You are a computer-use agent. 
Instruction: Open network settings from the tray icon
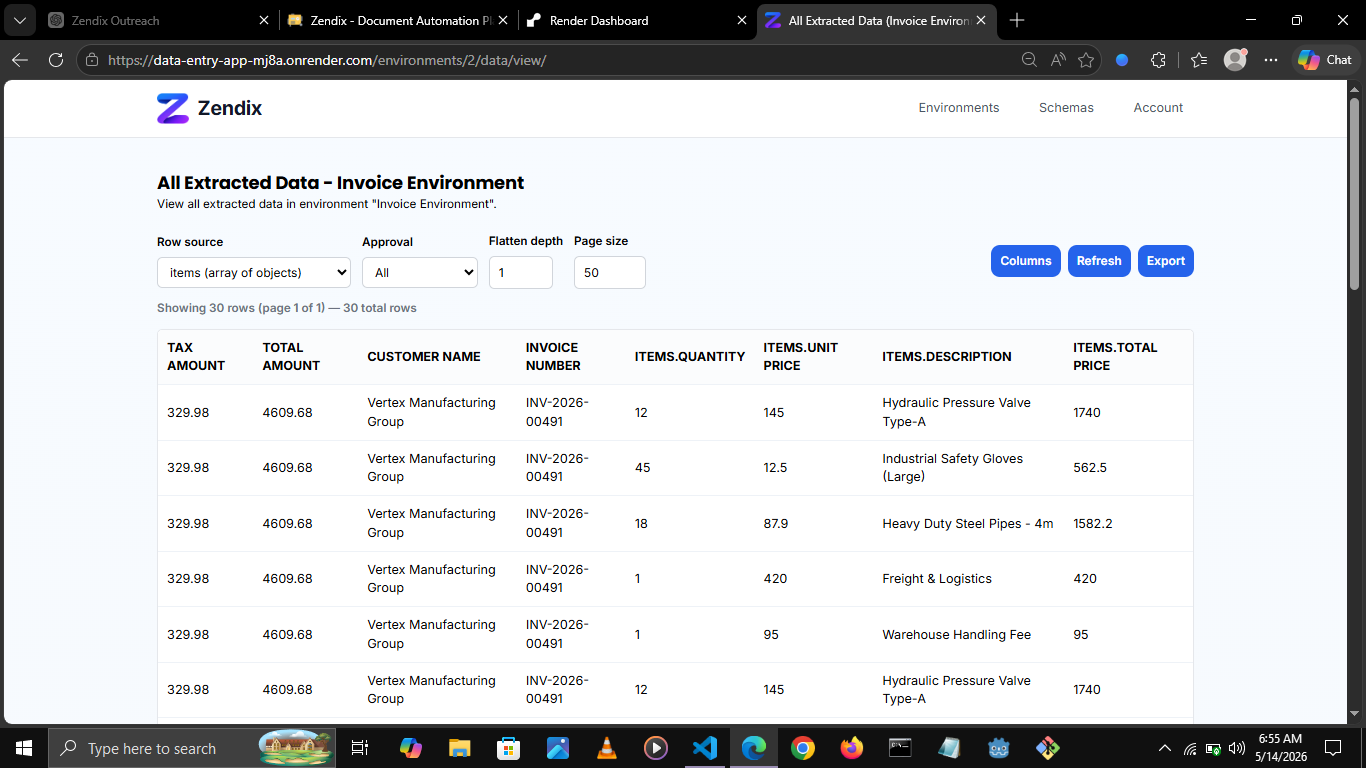[x=1190, y=748]
